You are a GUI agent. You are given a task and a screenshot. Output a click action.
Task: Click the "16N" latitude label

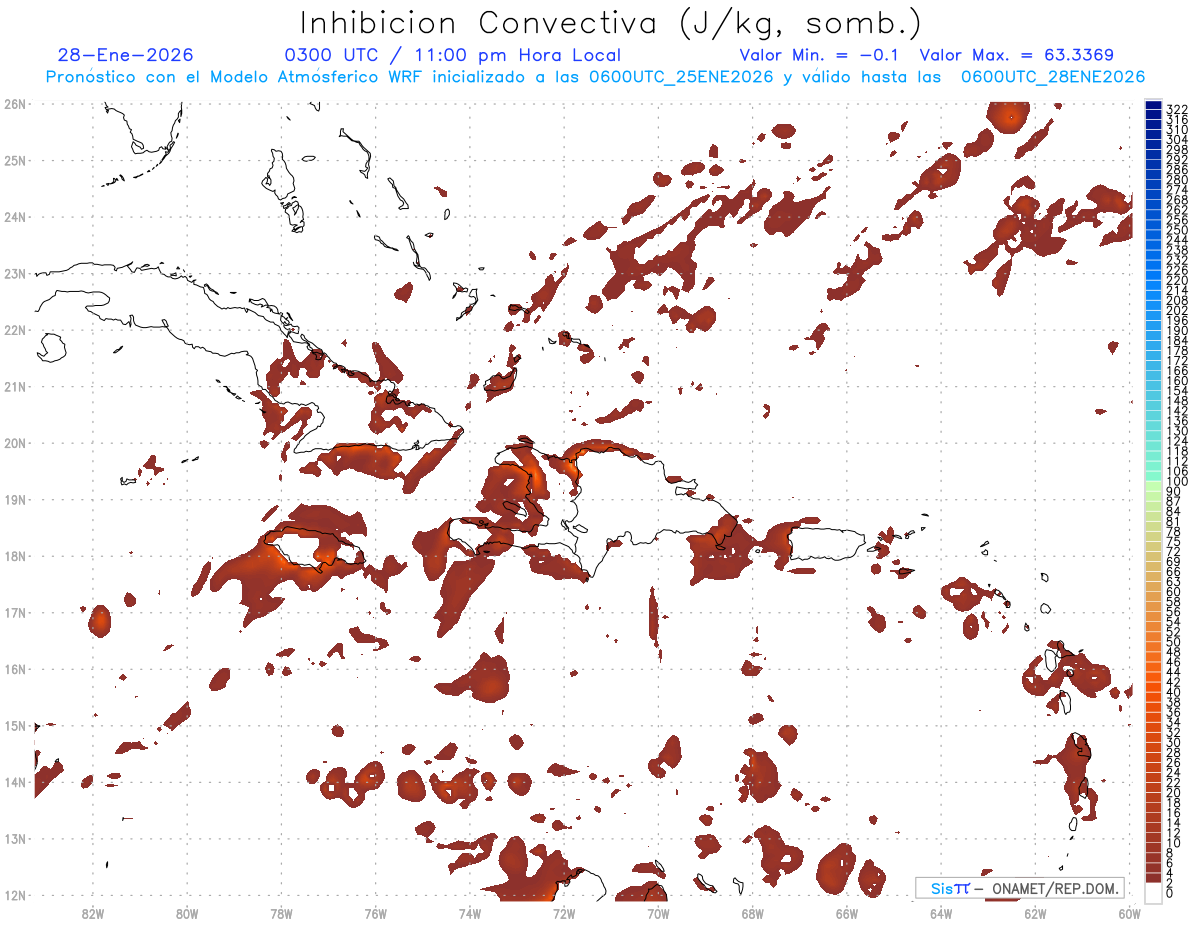coord(15,669)
